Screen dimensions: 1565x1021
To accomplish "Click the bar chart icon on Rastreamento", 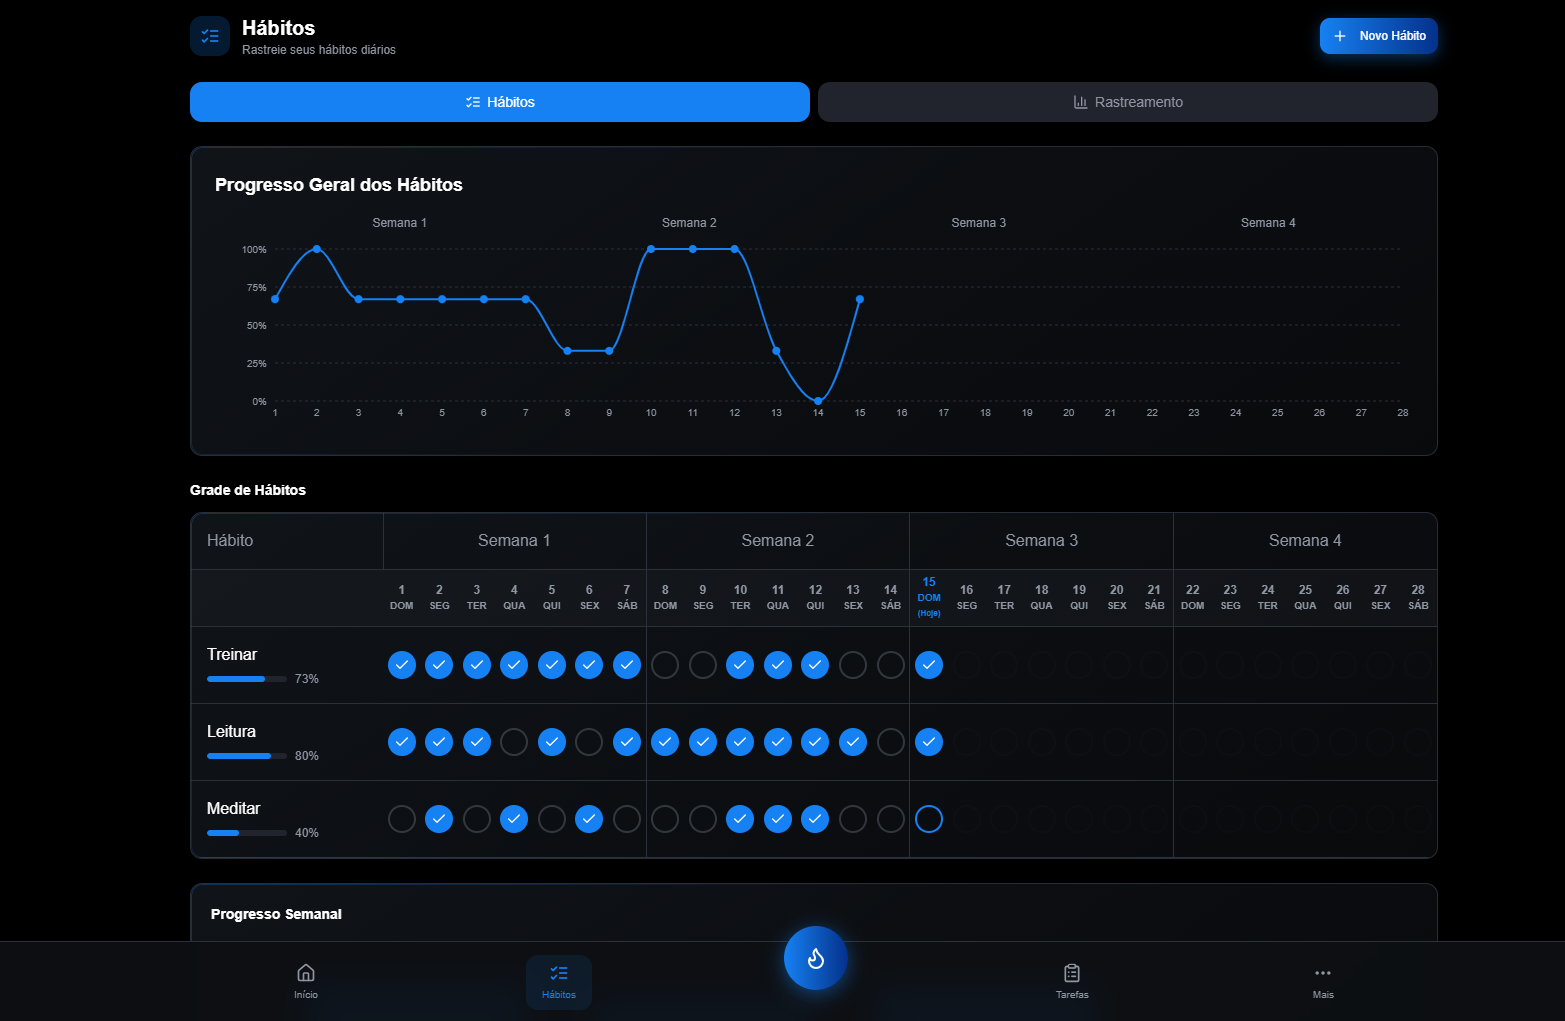I will point(1080,102).
